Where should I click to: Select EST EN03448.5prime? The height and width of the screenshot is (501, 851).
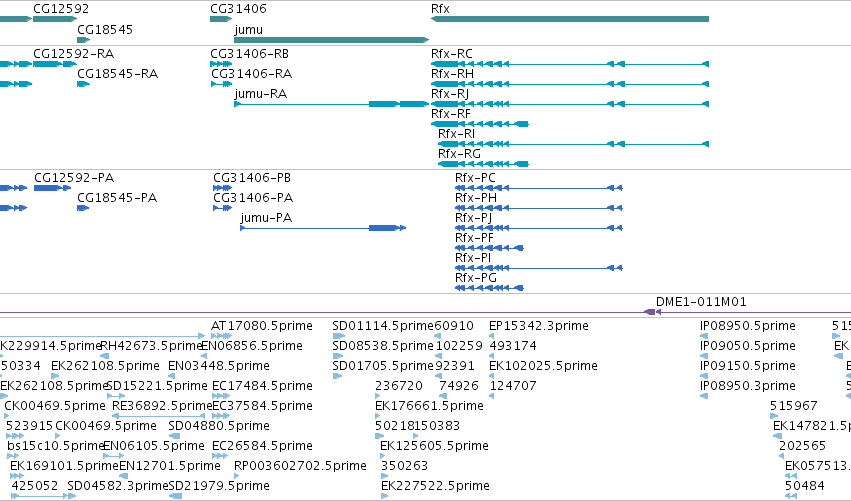point(219,366)
